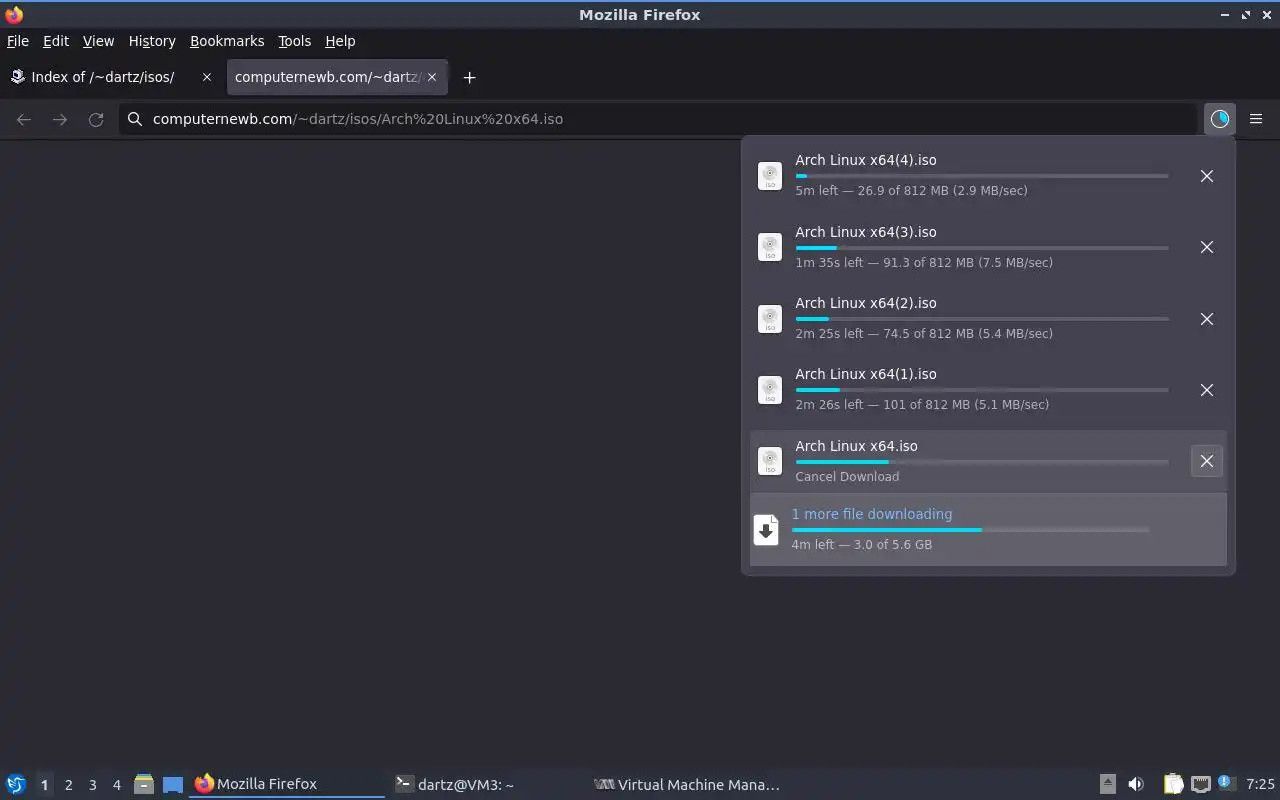
Task: Cancel the Arch Linux x64(1).iso download
Action: 1206,390
